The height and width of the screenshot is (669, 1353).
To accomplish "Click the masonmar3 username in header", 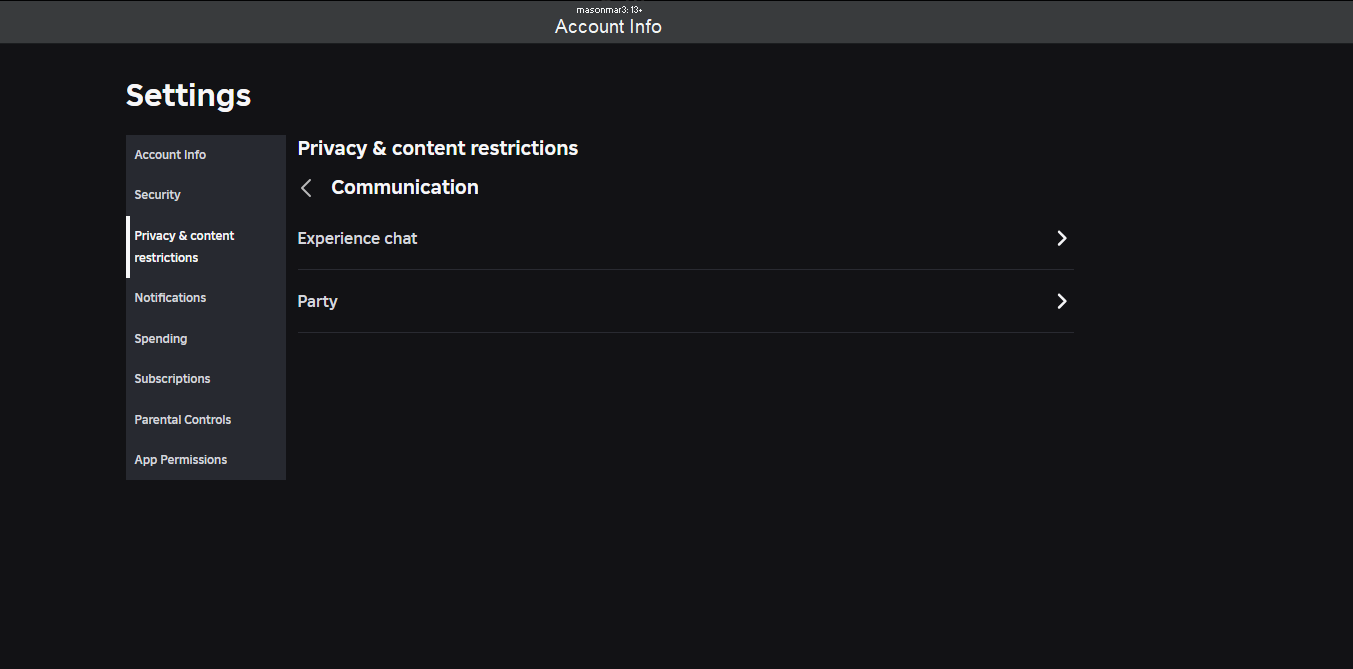I will click(x=601, y=9).
